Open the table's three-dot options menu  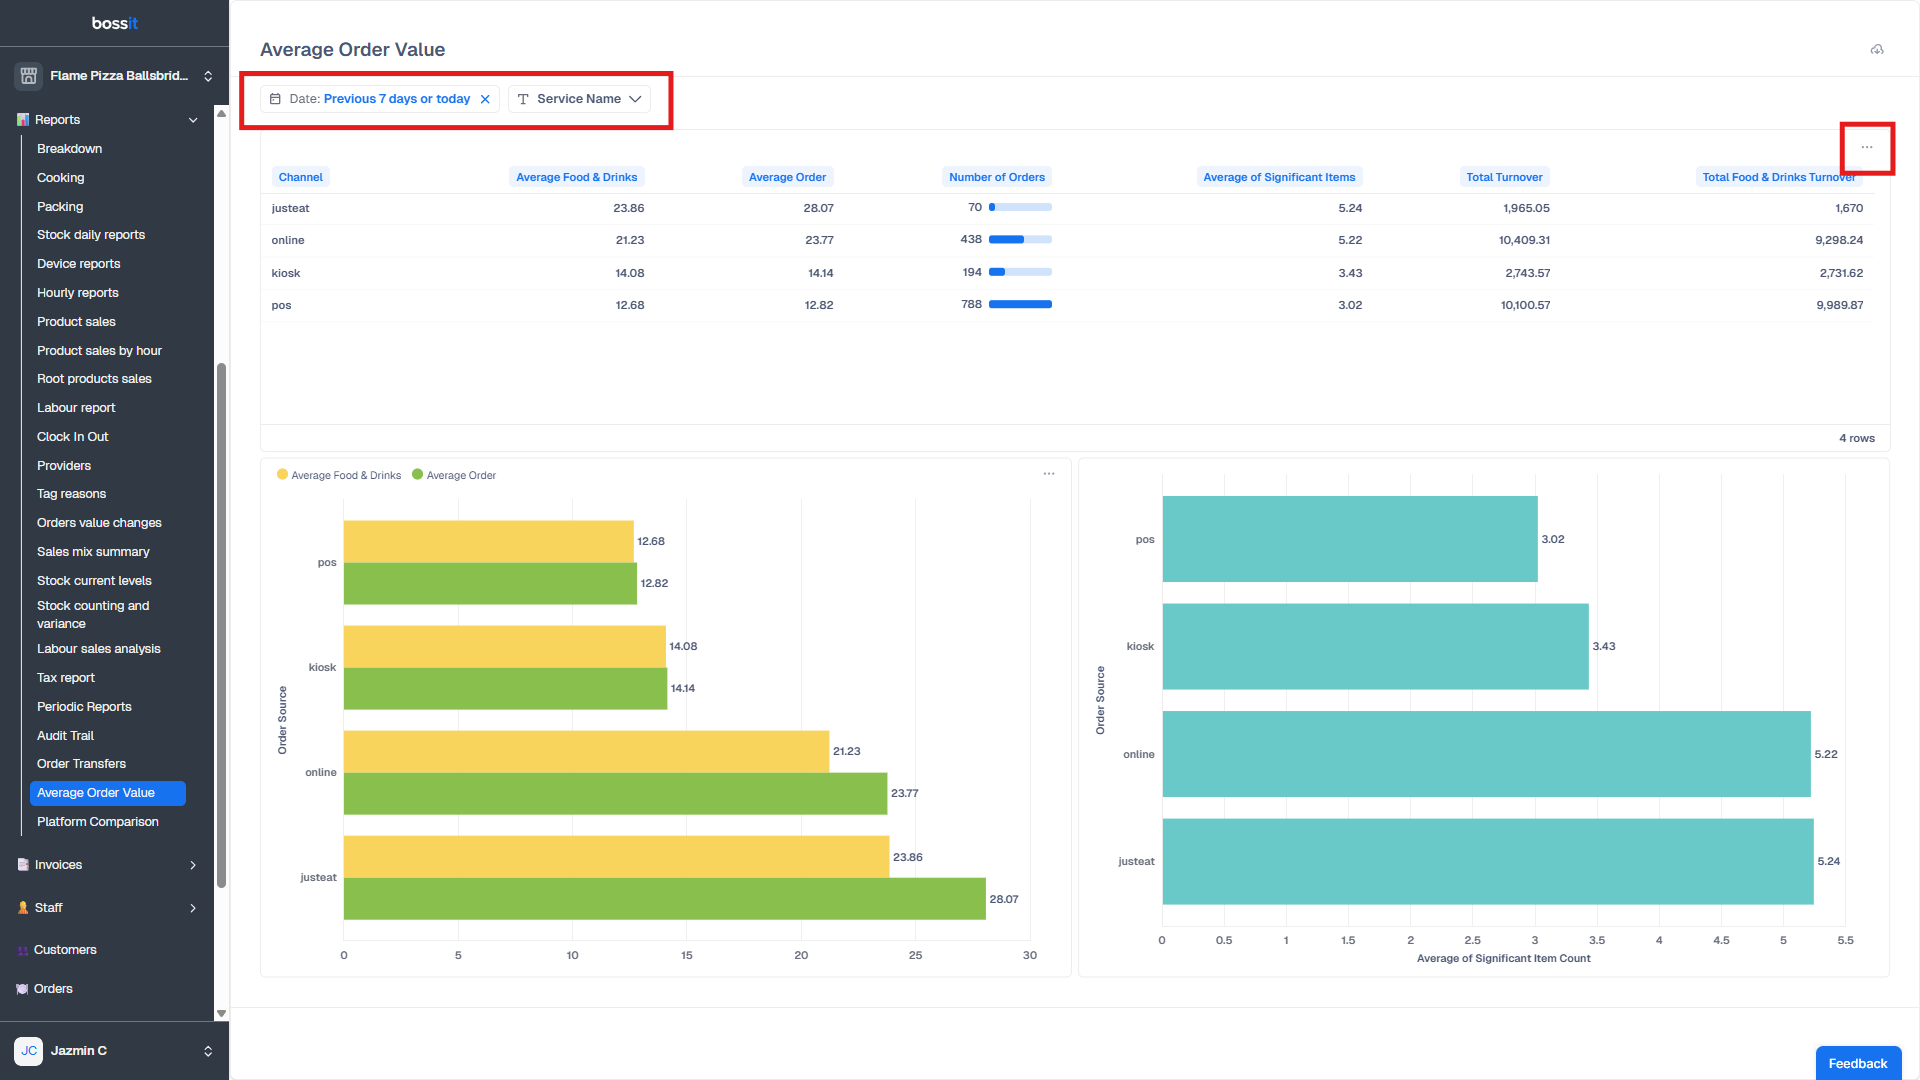[x=1866, y=148]
